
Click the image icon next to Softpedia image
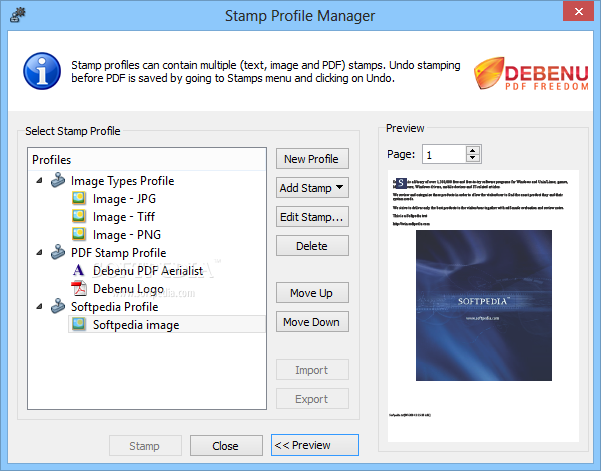tap(79, 324)
